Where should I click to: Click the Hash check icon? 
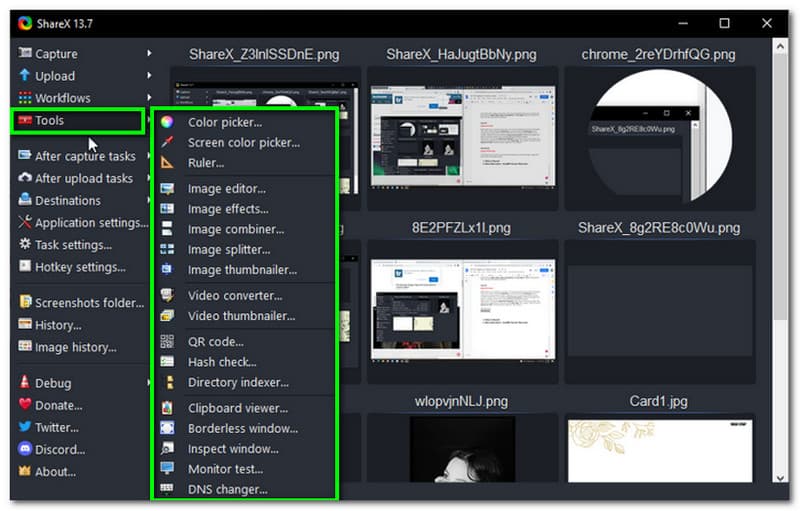[x=167, y=362]
